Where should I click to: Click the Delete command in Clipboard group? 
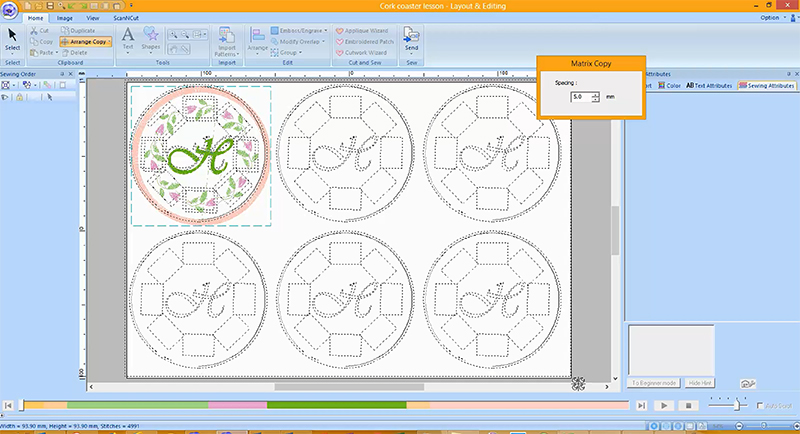(74, 53)
